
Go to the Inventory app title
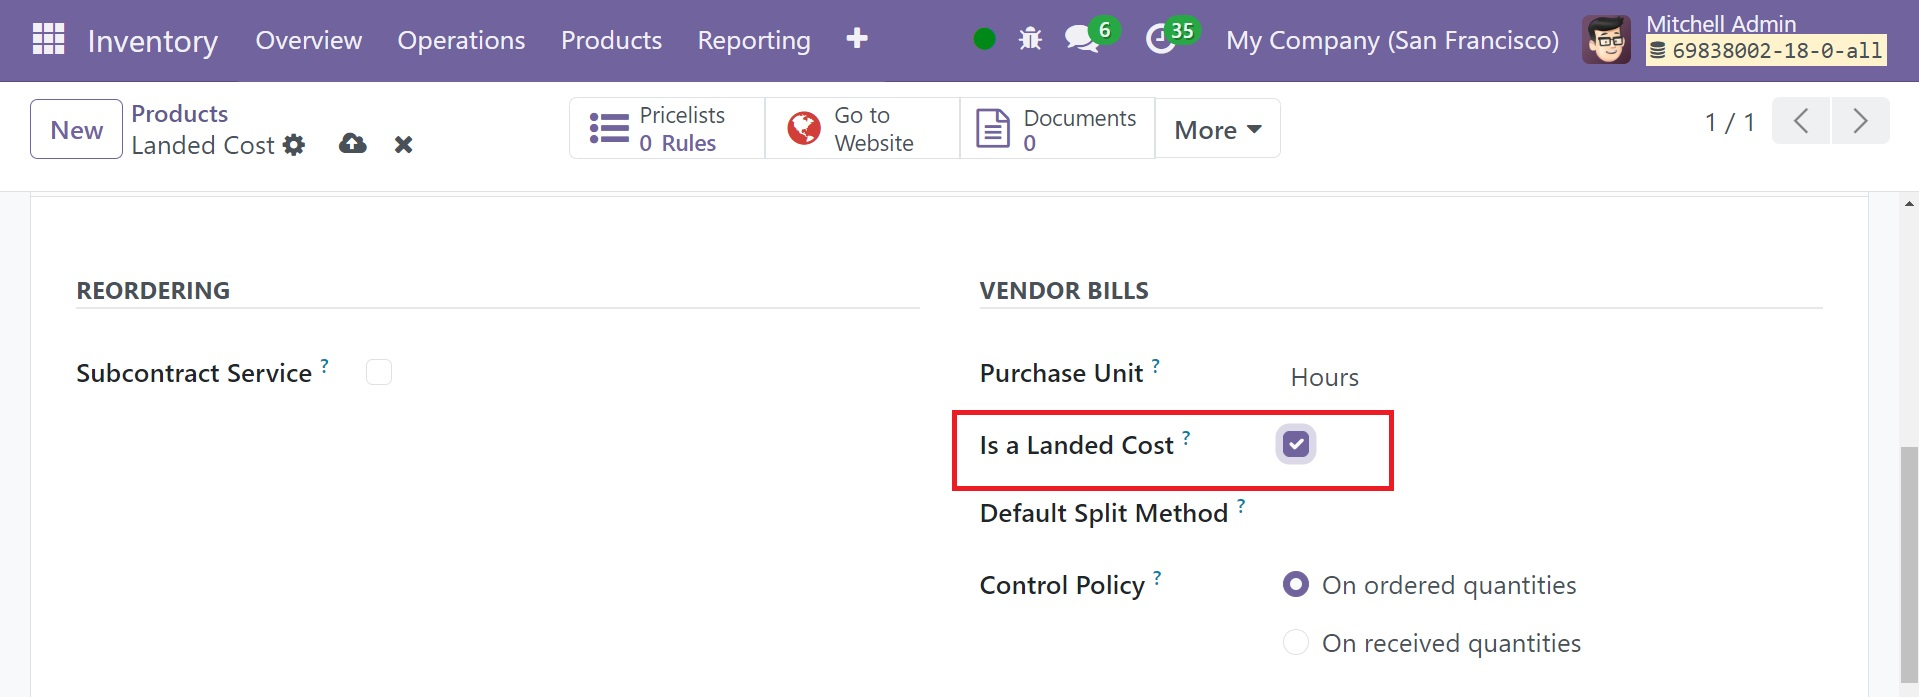point(153,41)
